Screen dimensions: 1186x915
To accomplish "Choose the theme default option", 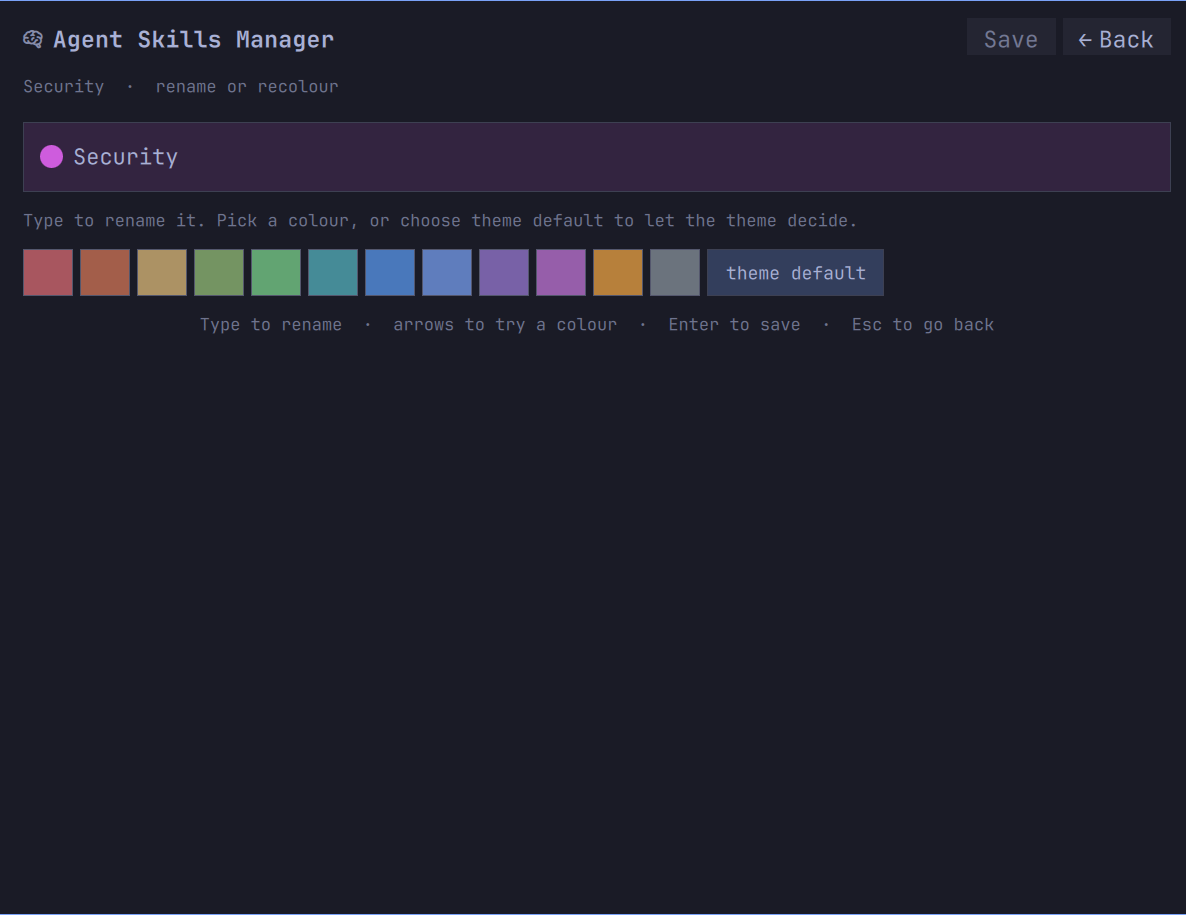I will point(795,272).
